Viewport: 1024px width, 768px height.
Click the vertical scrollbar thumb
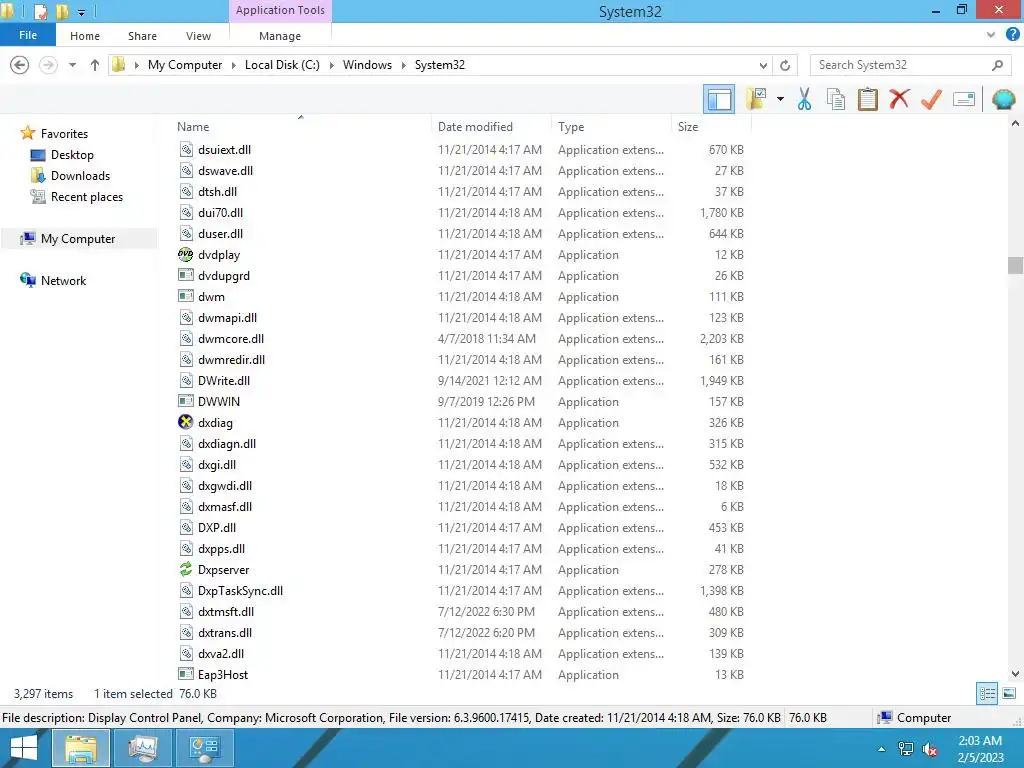click(1015, 265)
